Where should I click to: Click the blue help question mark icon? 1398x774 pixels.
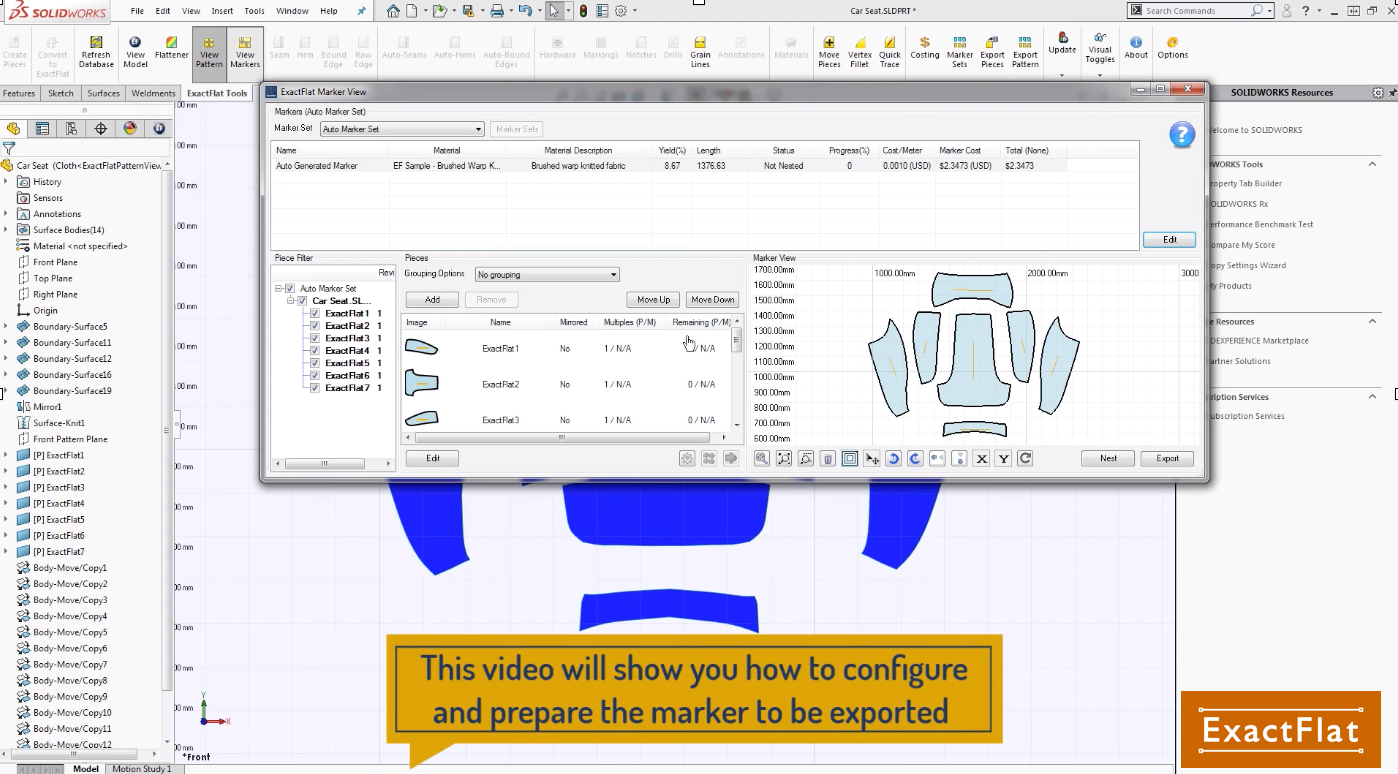click(1181, 135)
